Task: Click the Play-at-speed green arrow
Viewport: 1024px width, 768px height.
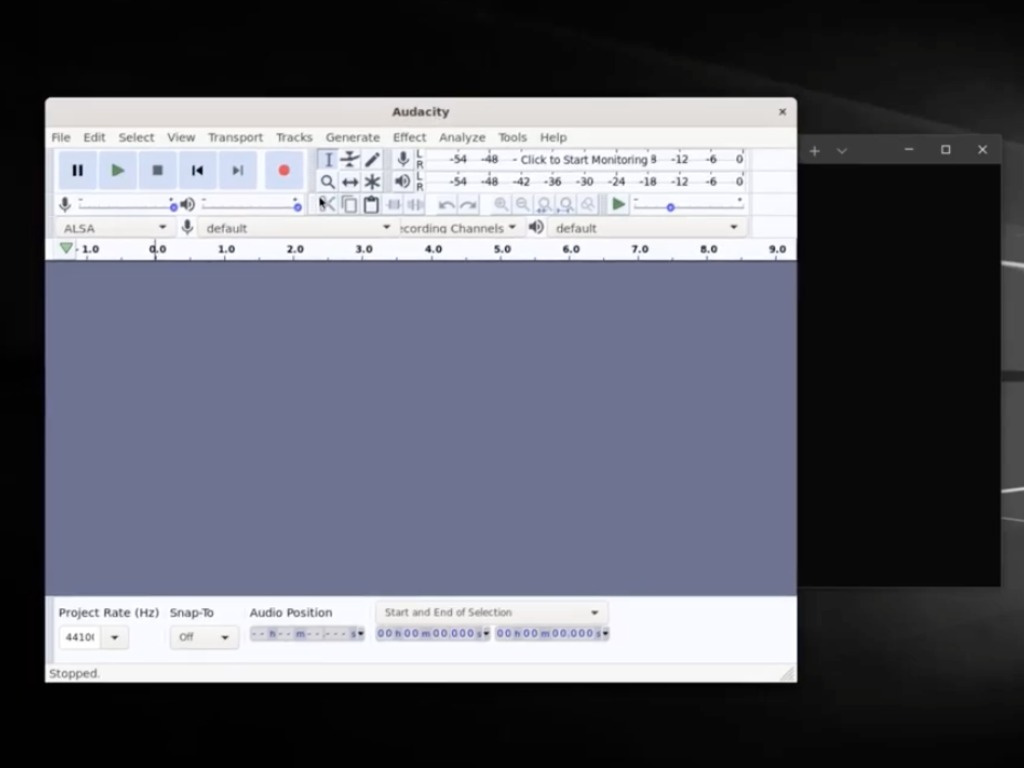Action: (x=618, y=204)
